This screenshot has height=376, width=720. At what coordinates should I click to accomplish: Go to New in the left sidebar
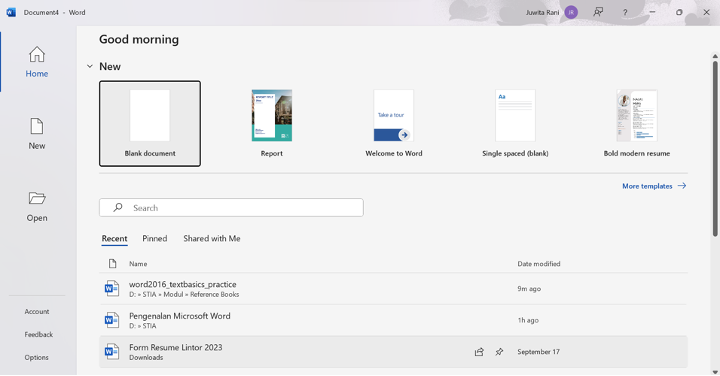point(37,134)
